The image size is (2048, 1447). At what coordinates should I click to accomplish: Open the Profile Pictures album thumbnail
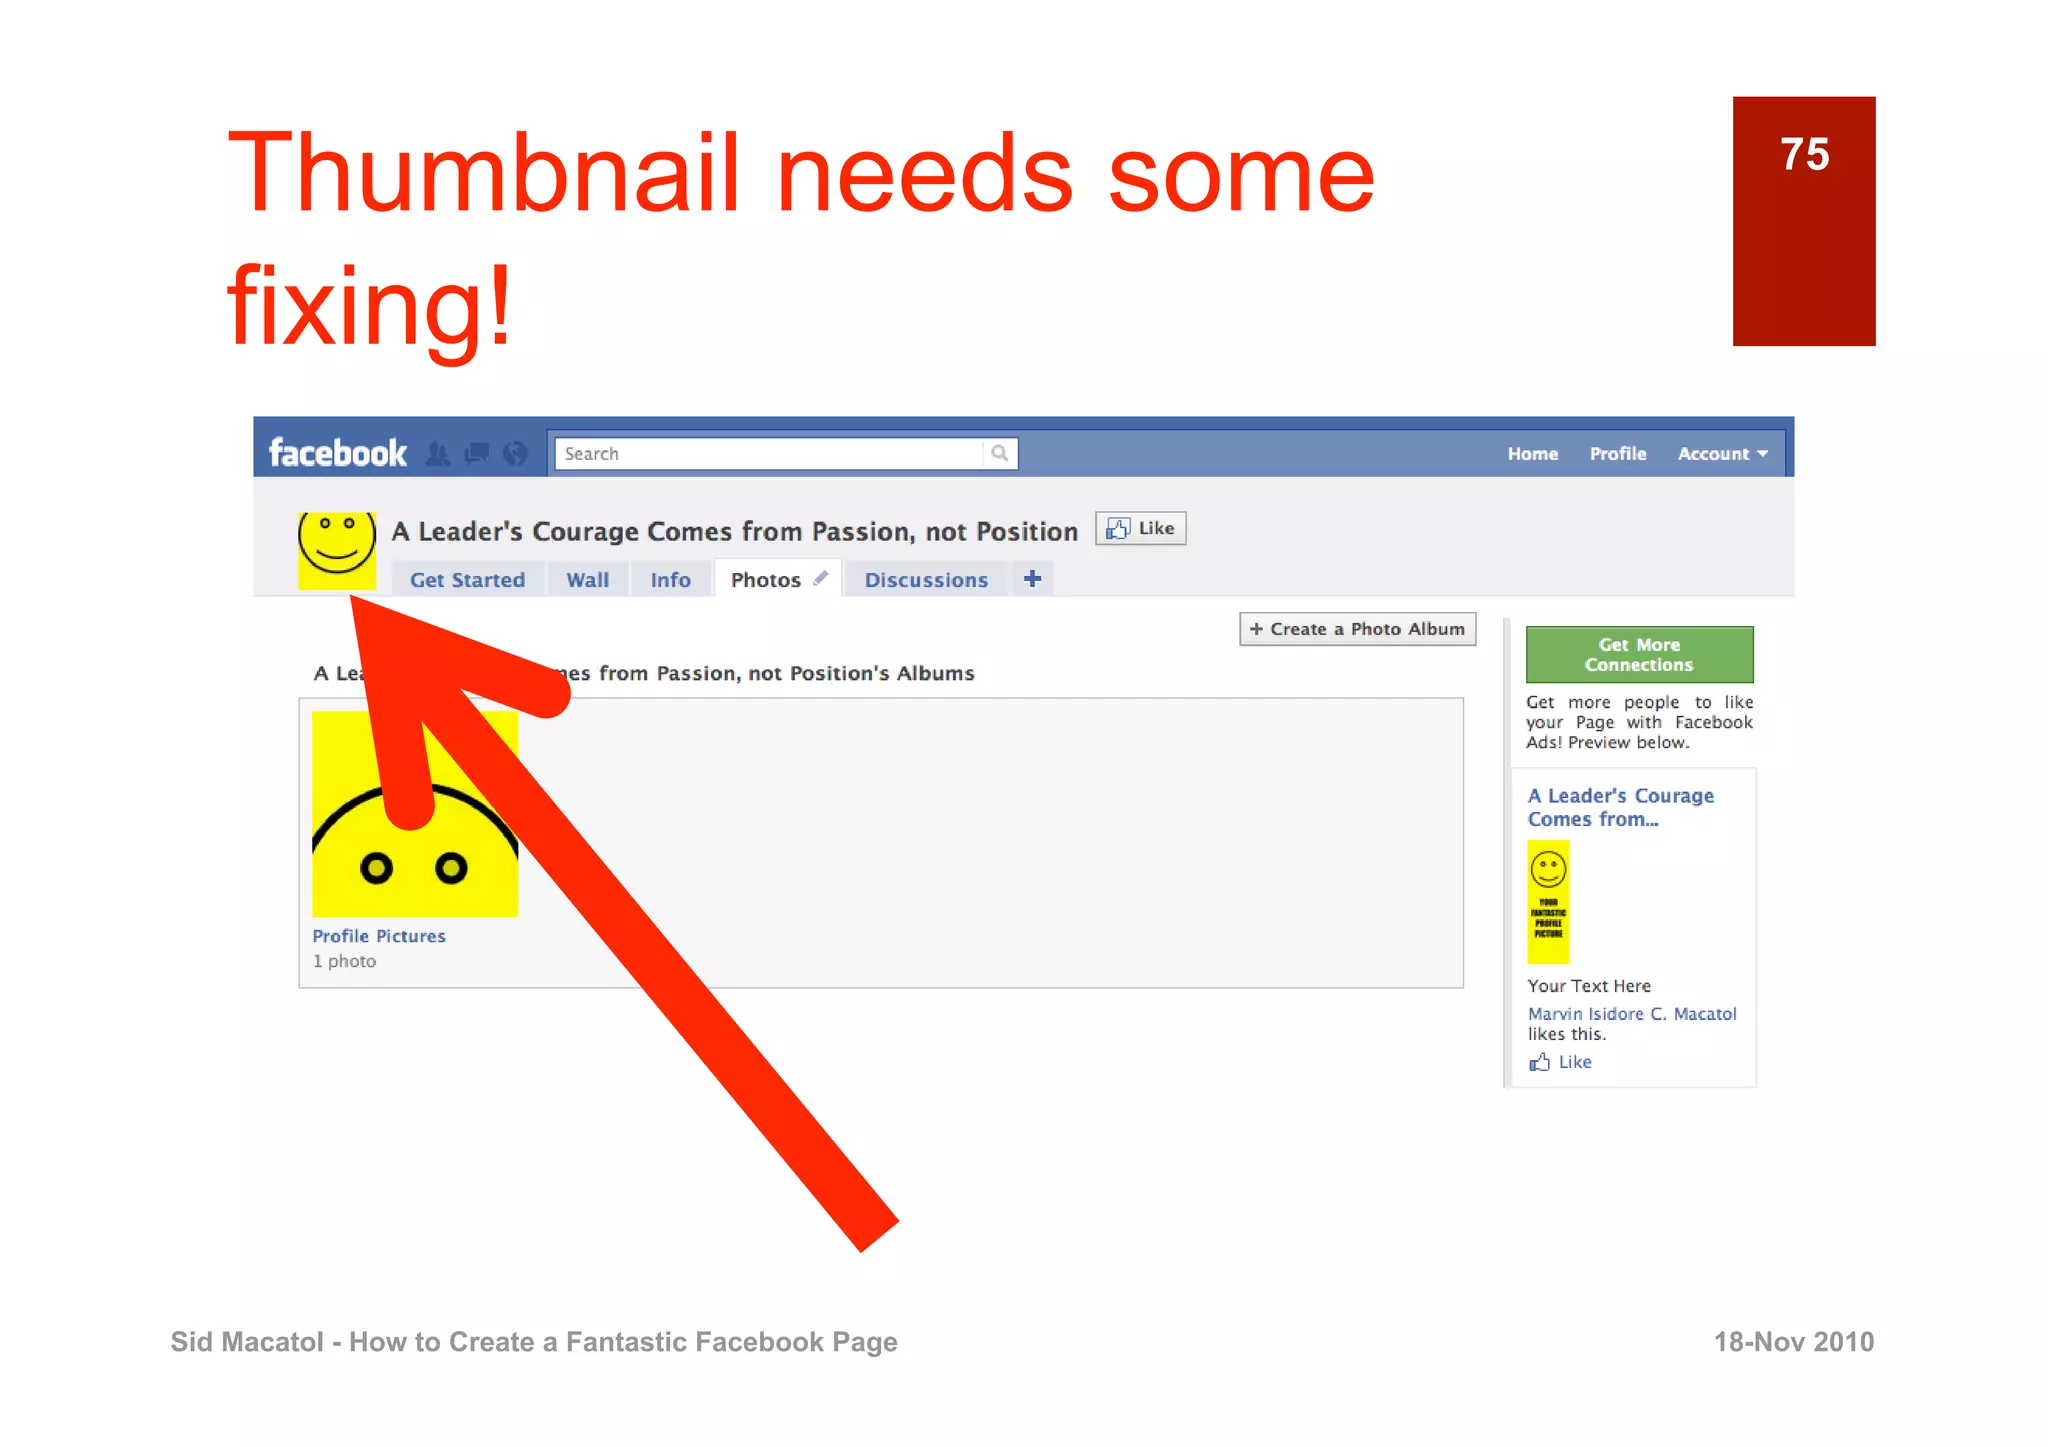(415, 814)
